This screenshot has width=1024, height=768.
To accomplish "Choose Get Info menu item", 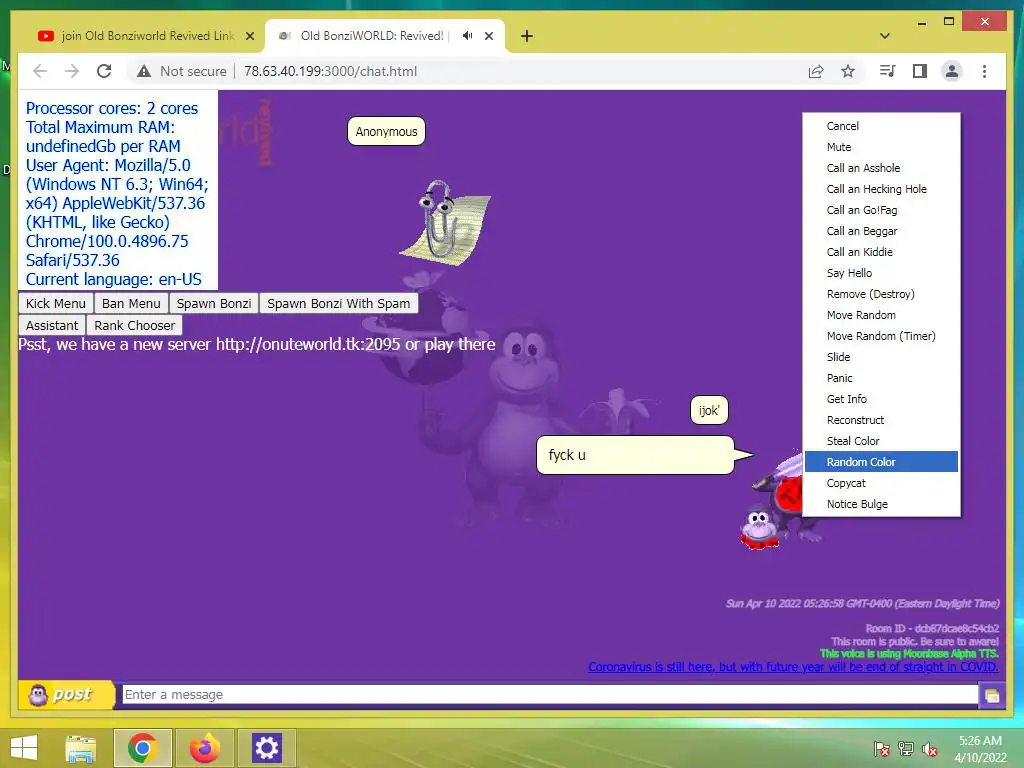I will click(x=881, y=399).
